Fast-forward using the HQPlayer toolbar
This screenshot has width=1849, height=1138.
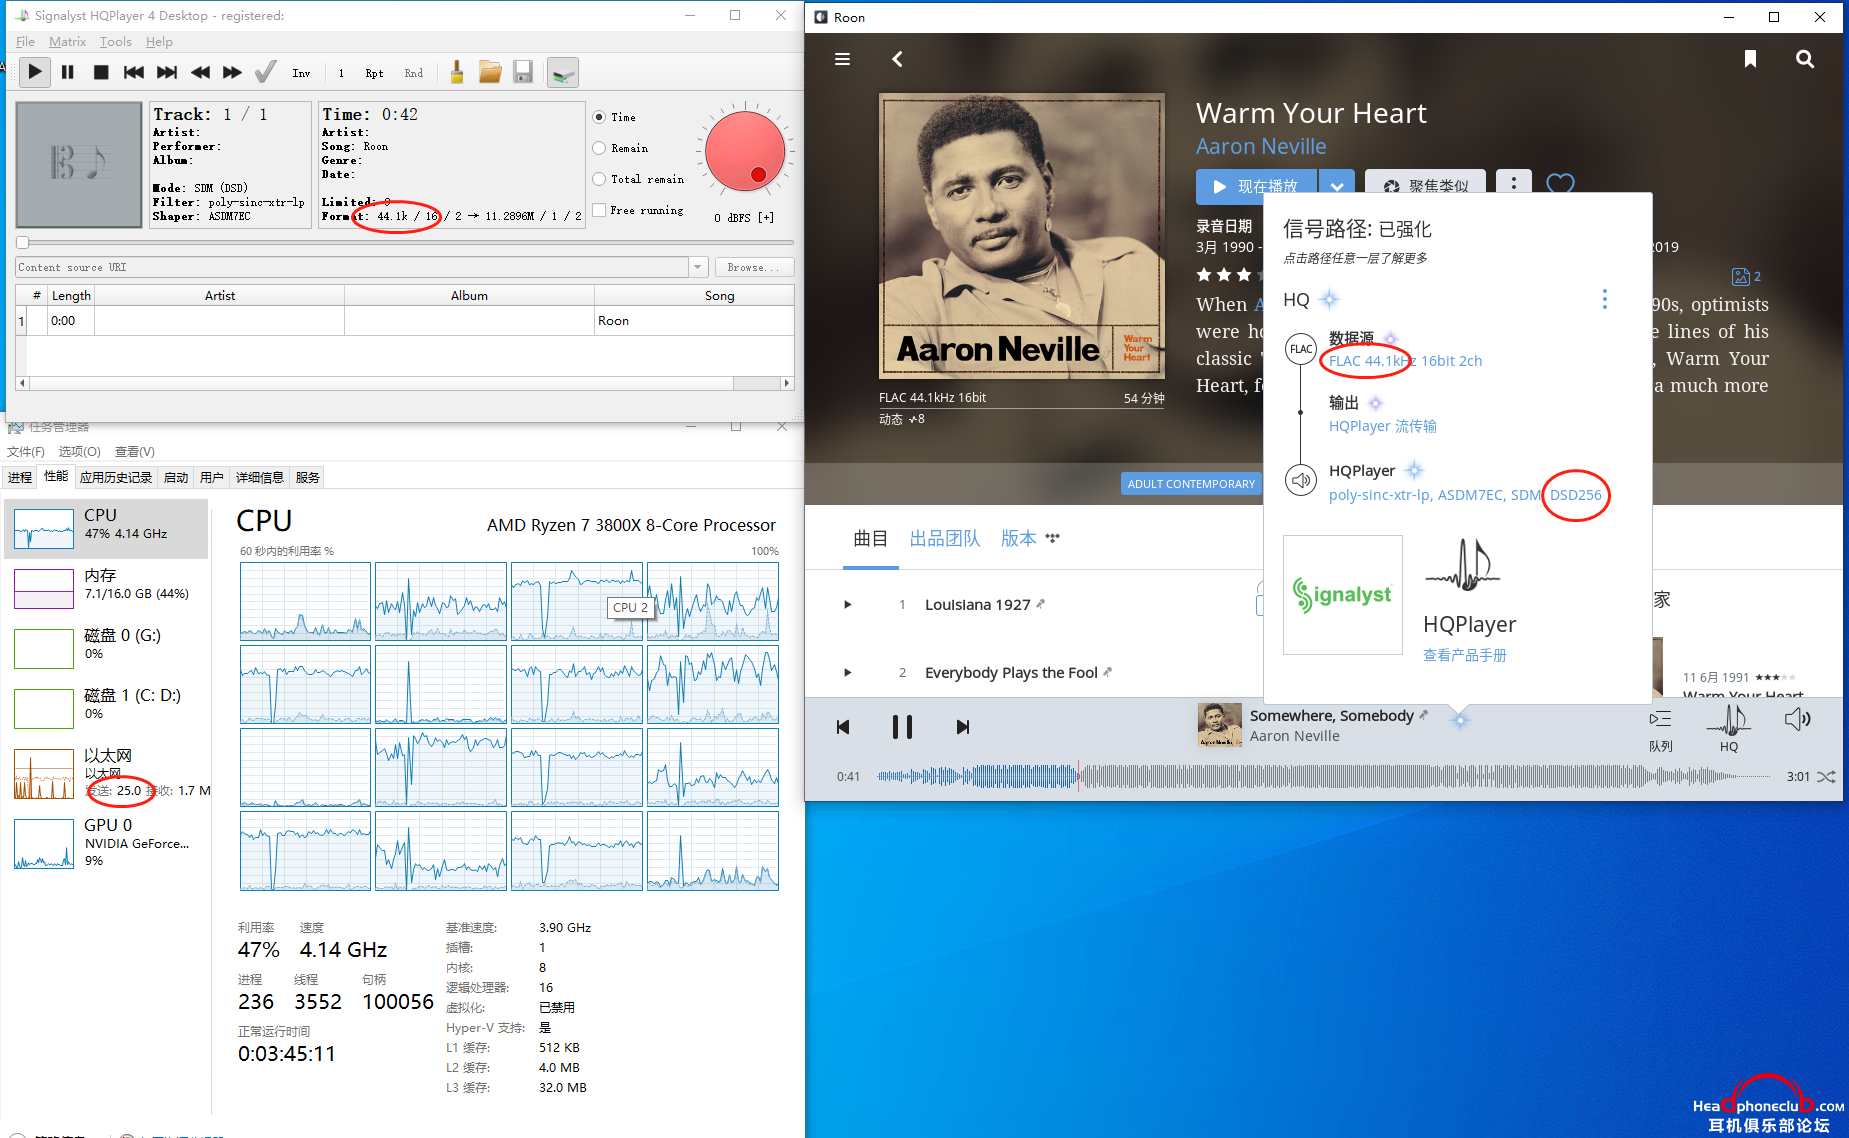pyautogui.click(x=232, y=72)
